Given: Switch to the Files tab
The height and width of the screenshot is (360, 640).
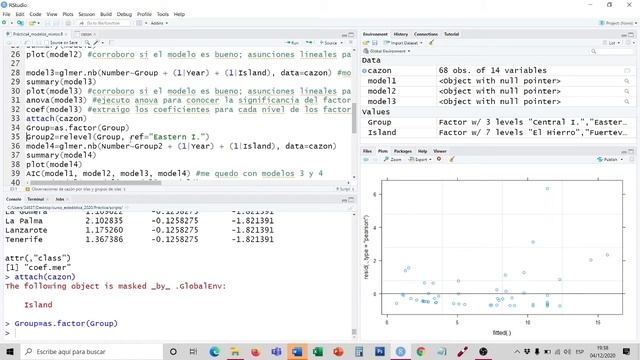Looking at the screenshot, I should pyautogui.click(x=367, y=151).
